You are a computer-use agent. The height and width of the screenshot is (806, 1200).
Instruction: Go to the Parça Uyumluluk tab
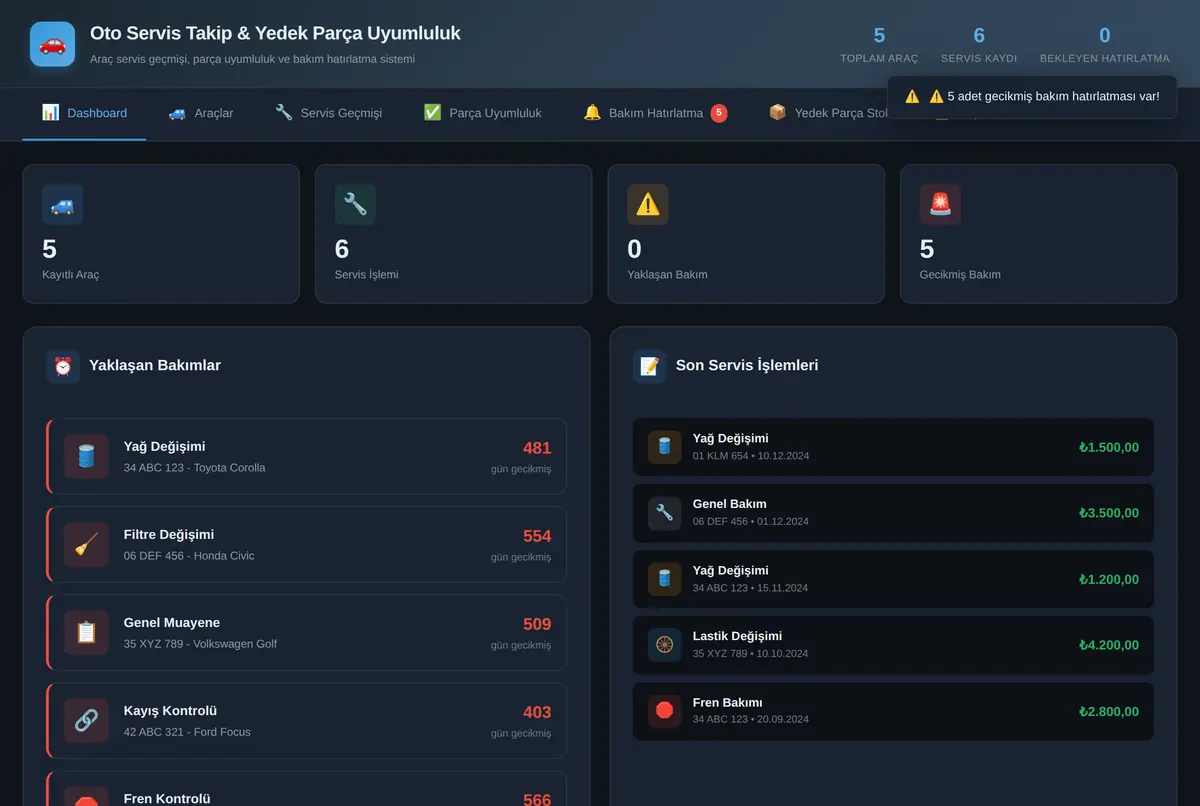coord(482,113)
